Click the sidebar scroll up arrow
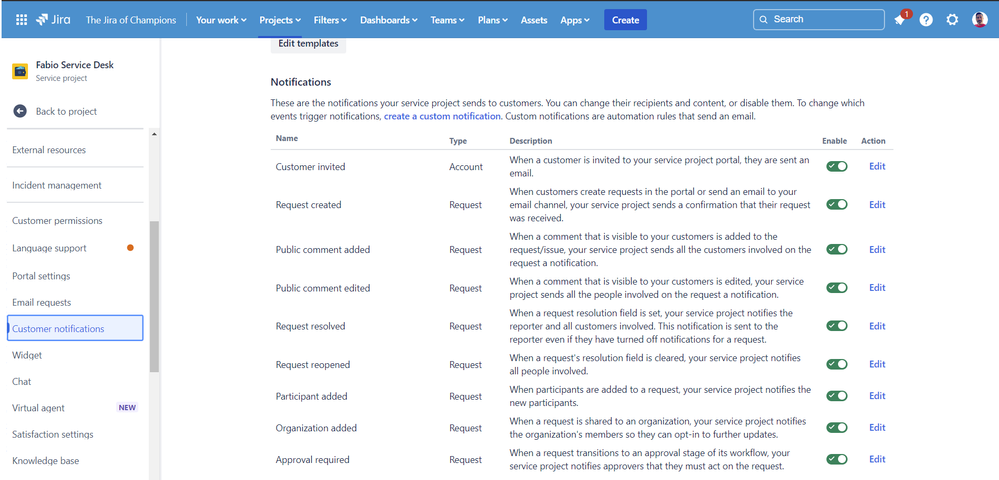The width and height of the screenshot is (999, 480). pyautogui.click(x=154, y=134)
